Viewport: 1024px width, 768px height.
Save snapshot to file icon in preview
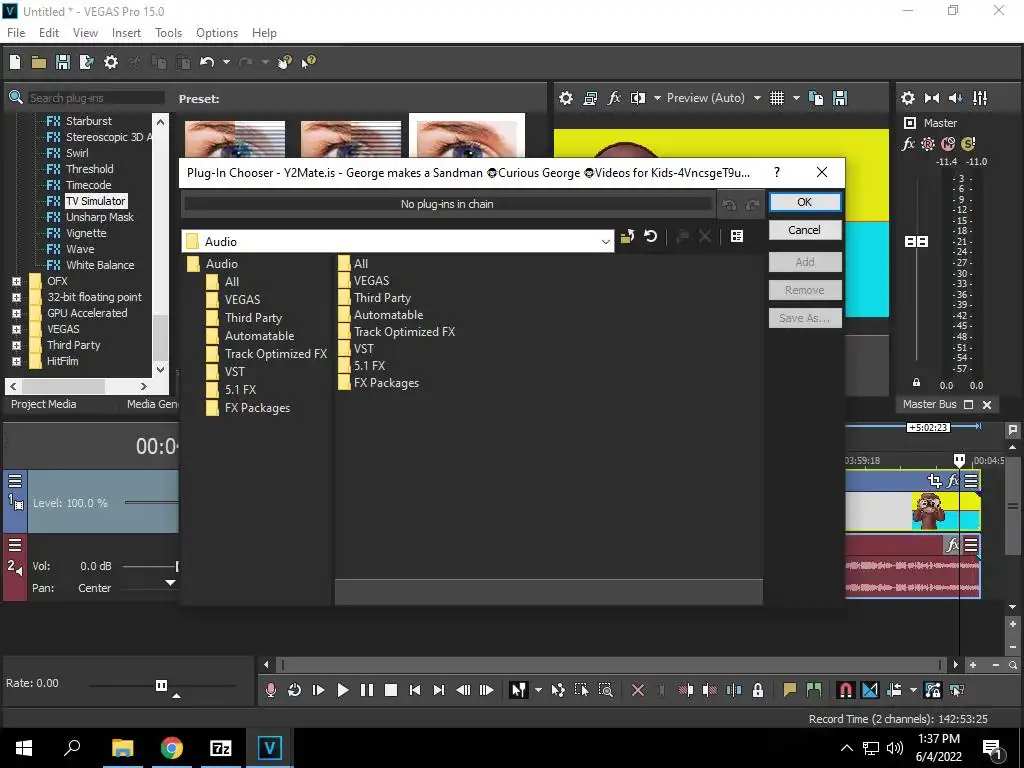[x=840, y=98]
